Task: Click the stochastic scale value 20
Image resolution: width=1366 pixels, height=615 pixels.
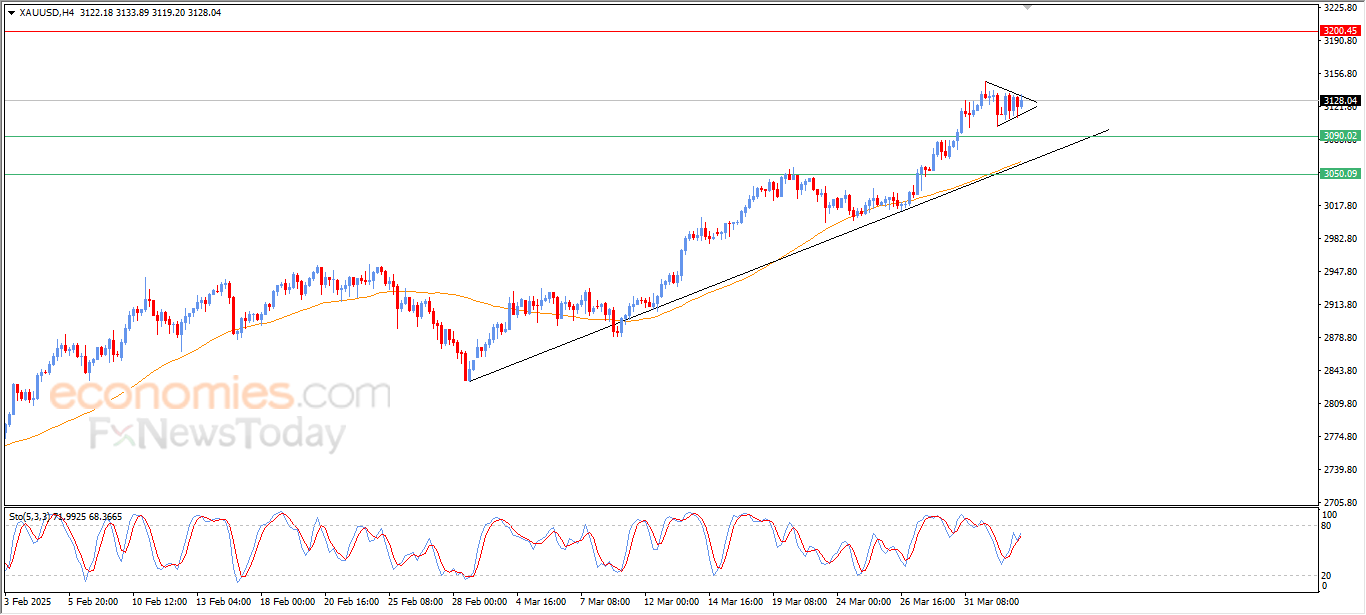Action: coord(1326,574)
